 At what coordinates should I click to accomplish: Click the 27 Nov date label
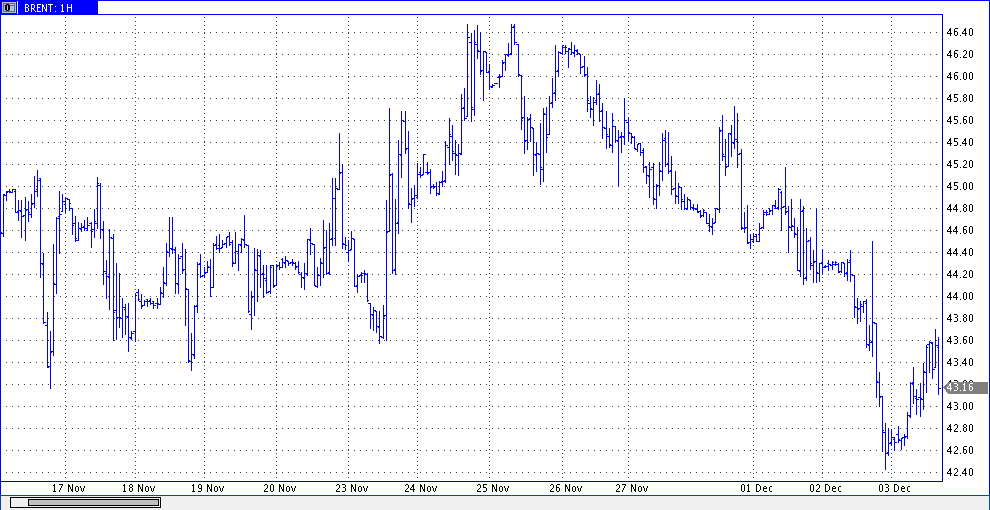coord(632,489)
